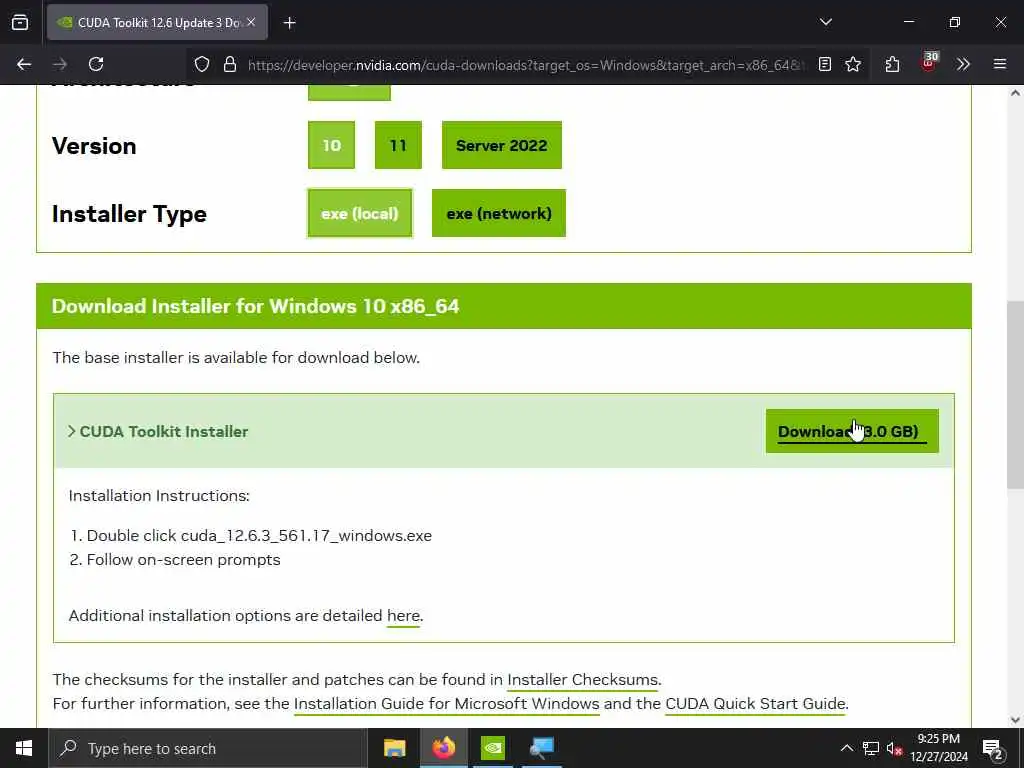1024x768 pixels.
Task: Open additional installation options 'here' link
Action: 404,616
